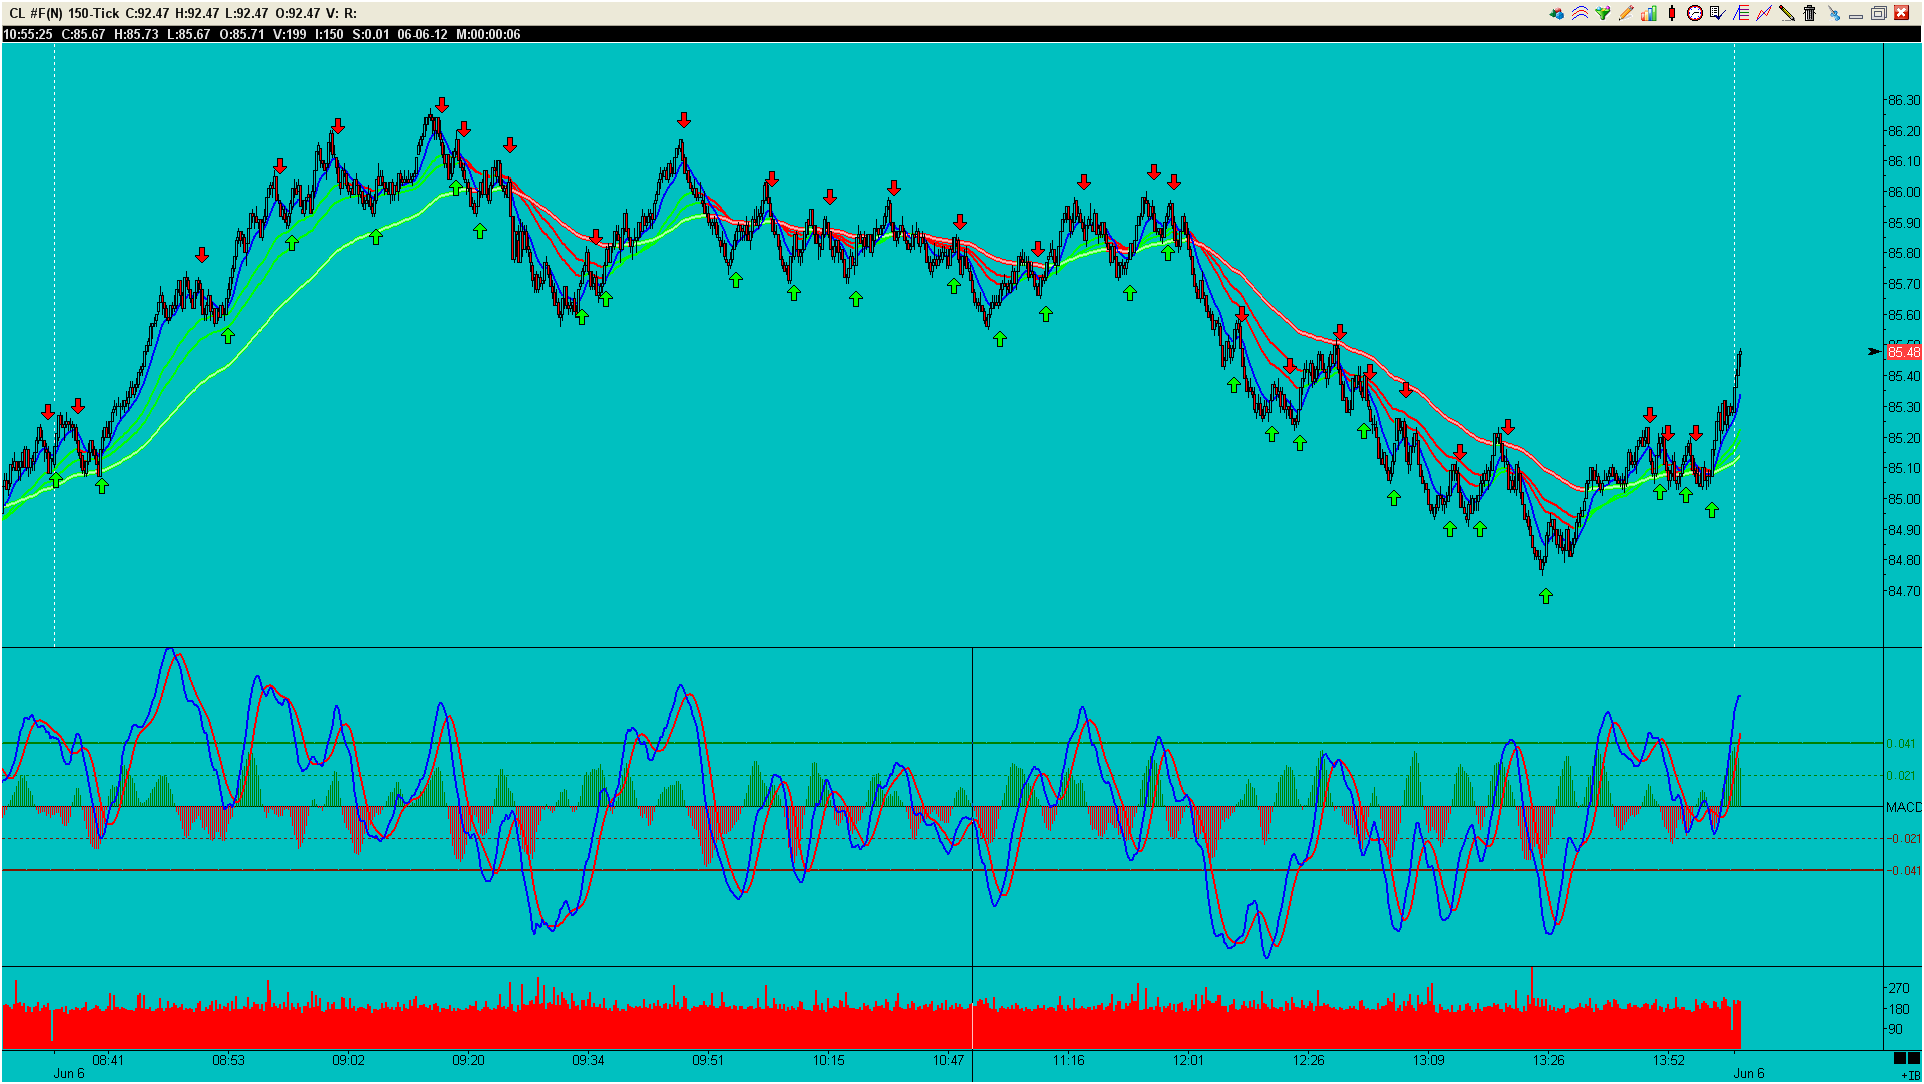This screenshot has height=1084, width=1924.
Task: Click the current price tag 85.48
Action: pos(1903,352)
